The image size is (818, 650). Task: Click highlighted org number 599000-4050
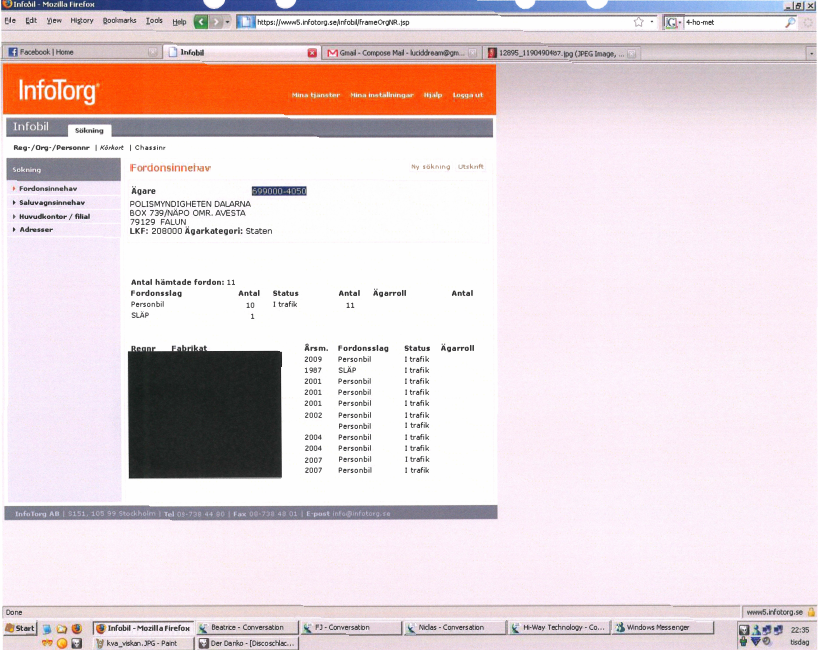coord(279,191)
